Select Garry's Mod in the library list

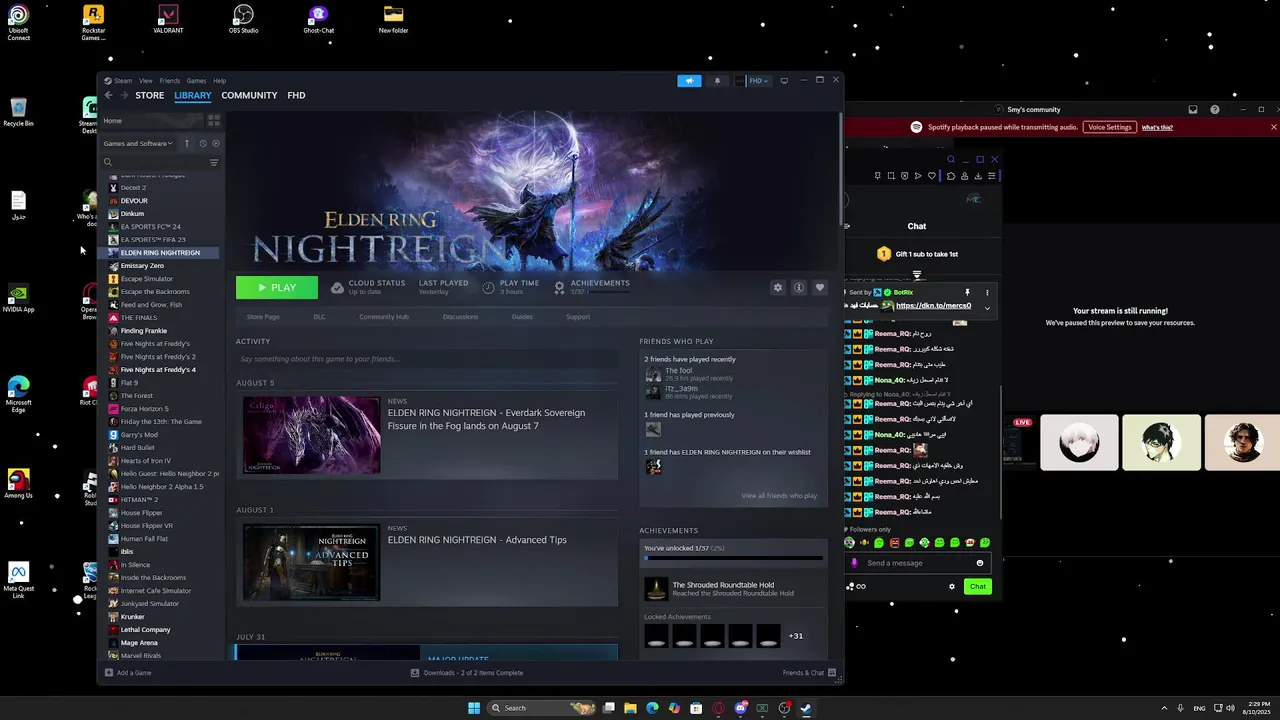pyautogui.click(x=139, y=435)
